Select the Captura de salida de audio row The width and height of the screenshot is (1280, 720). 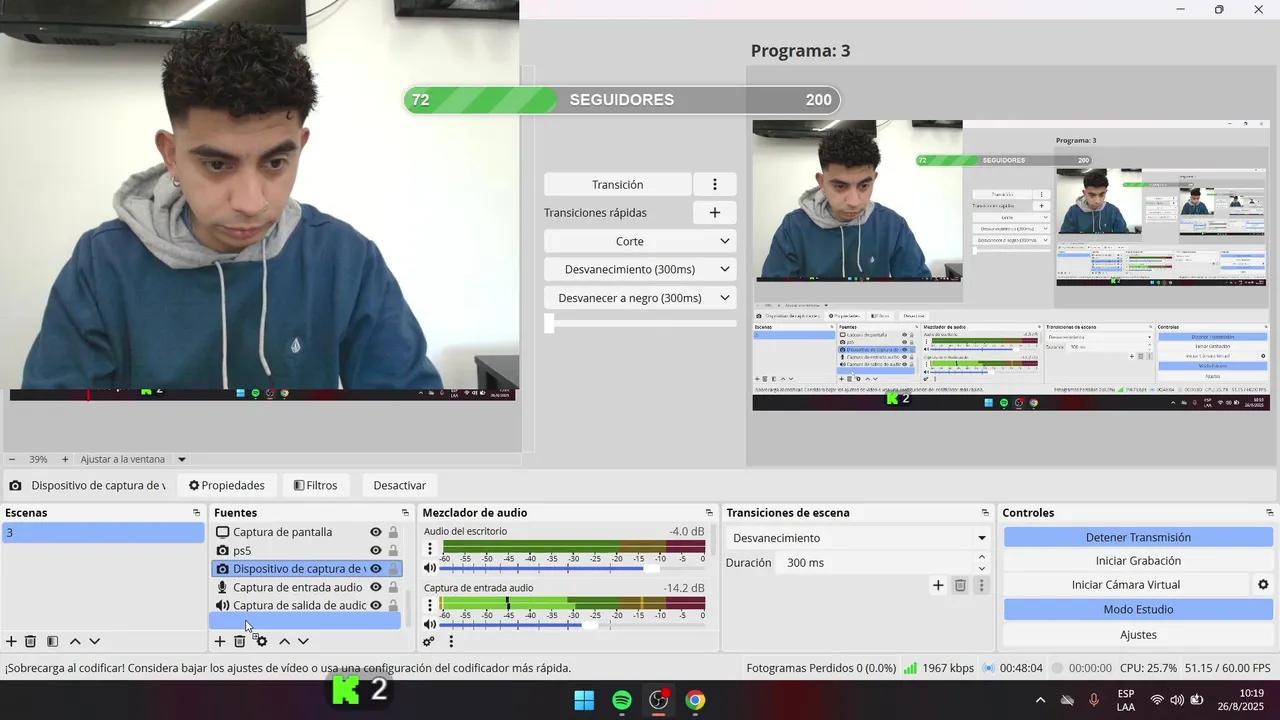pyautogui.click(x=304, y=606)
